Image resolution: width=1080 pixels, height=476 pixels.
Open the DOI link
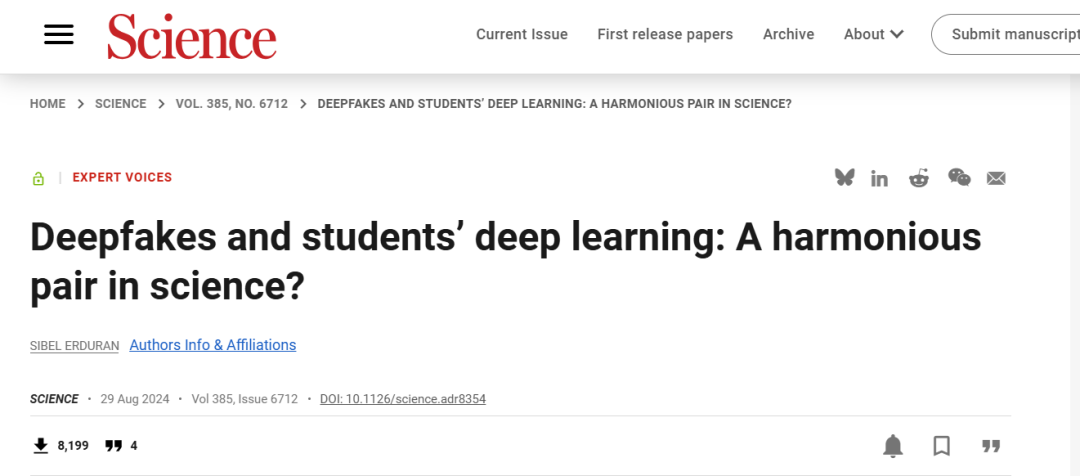(x=403, y=399)
